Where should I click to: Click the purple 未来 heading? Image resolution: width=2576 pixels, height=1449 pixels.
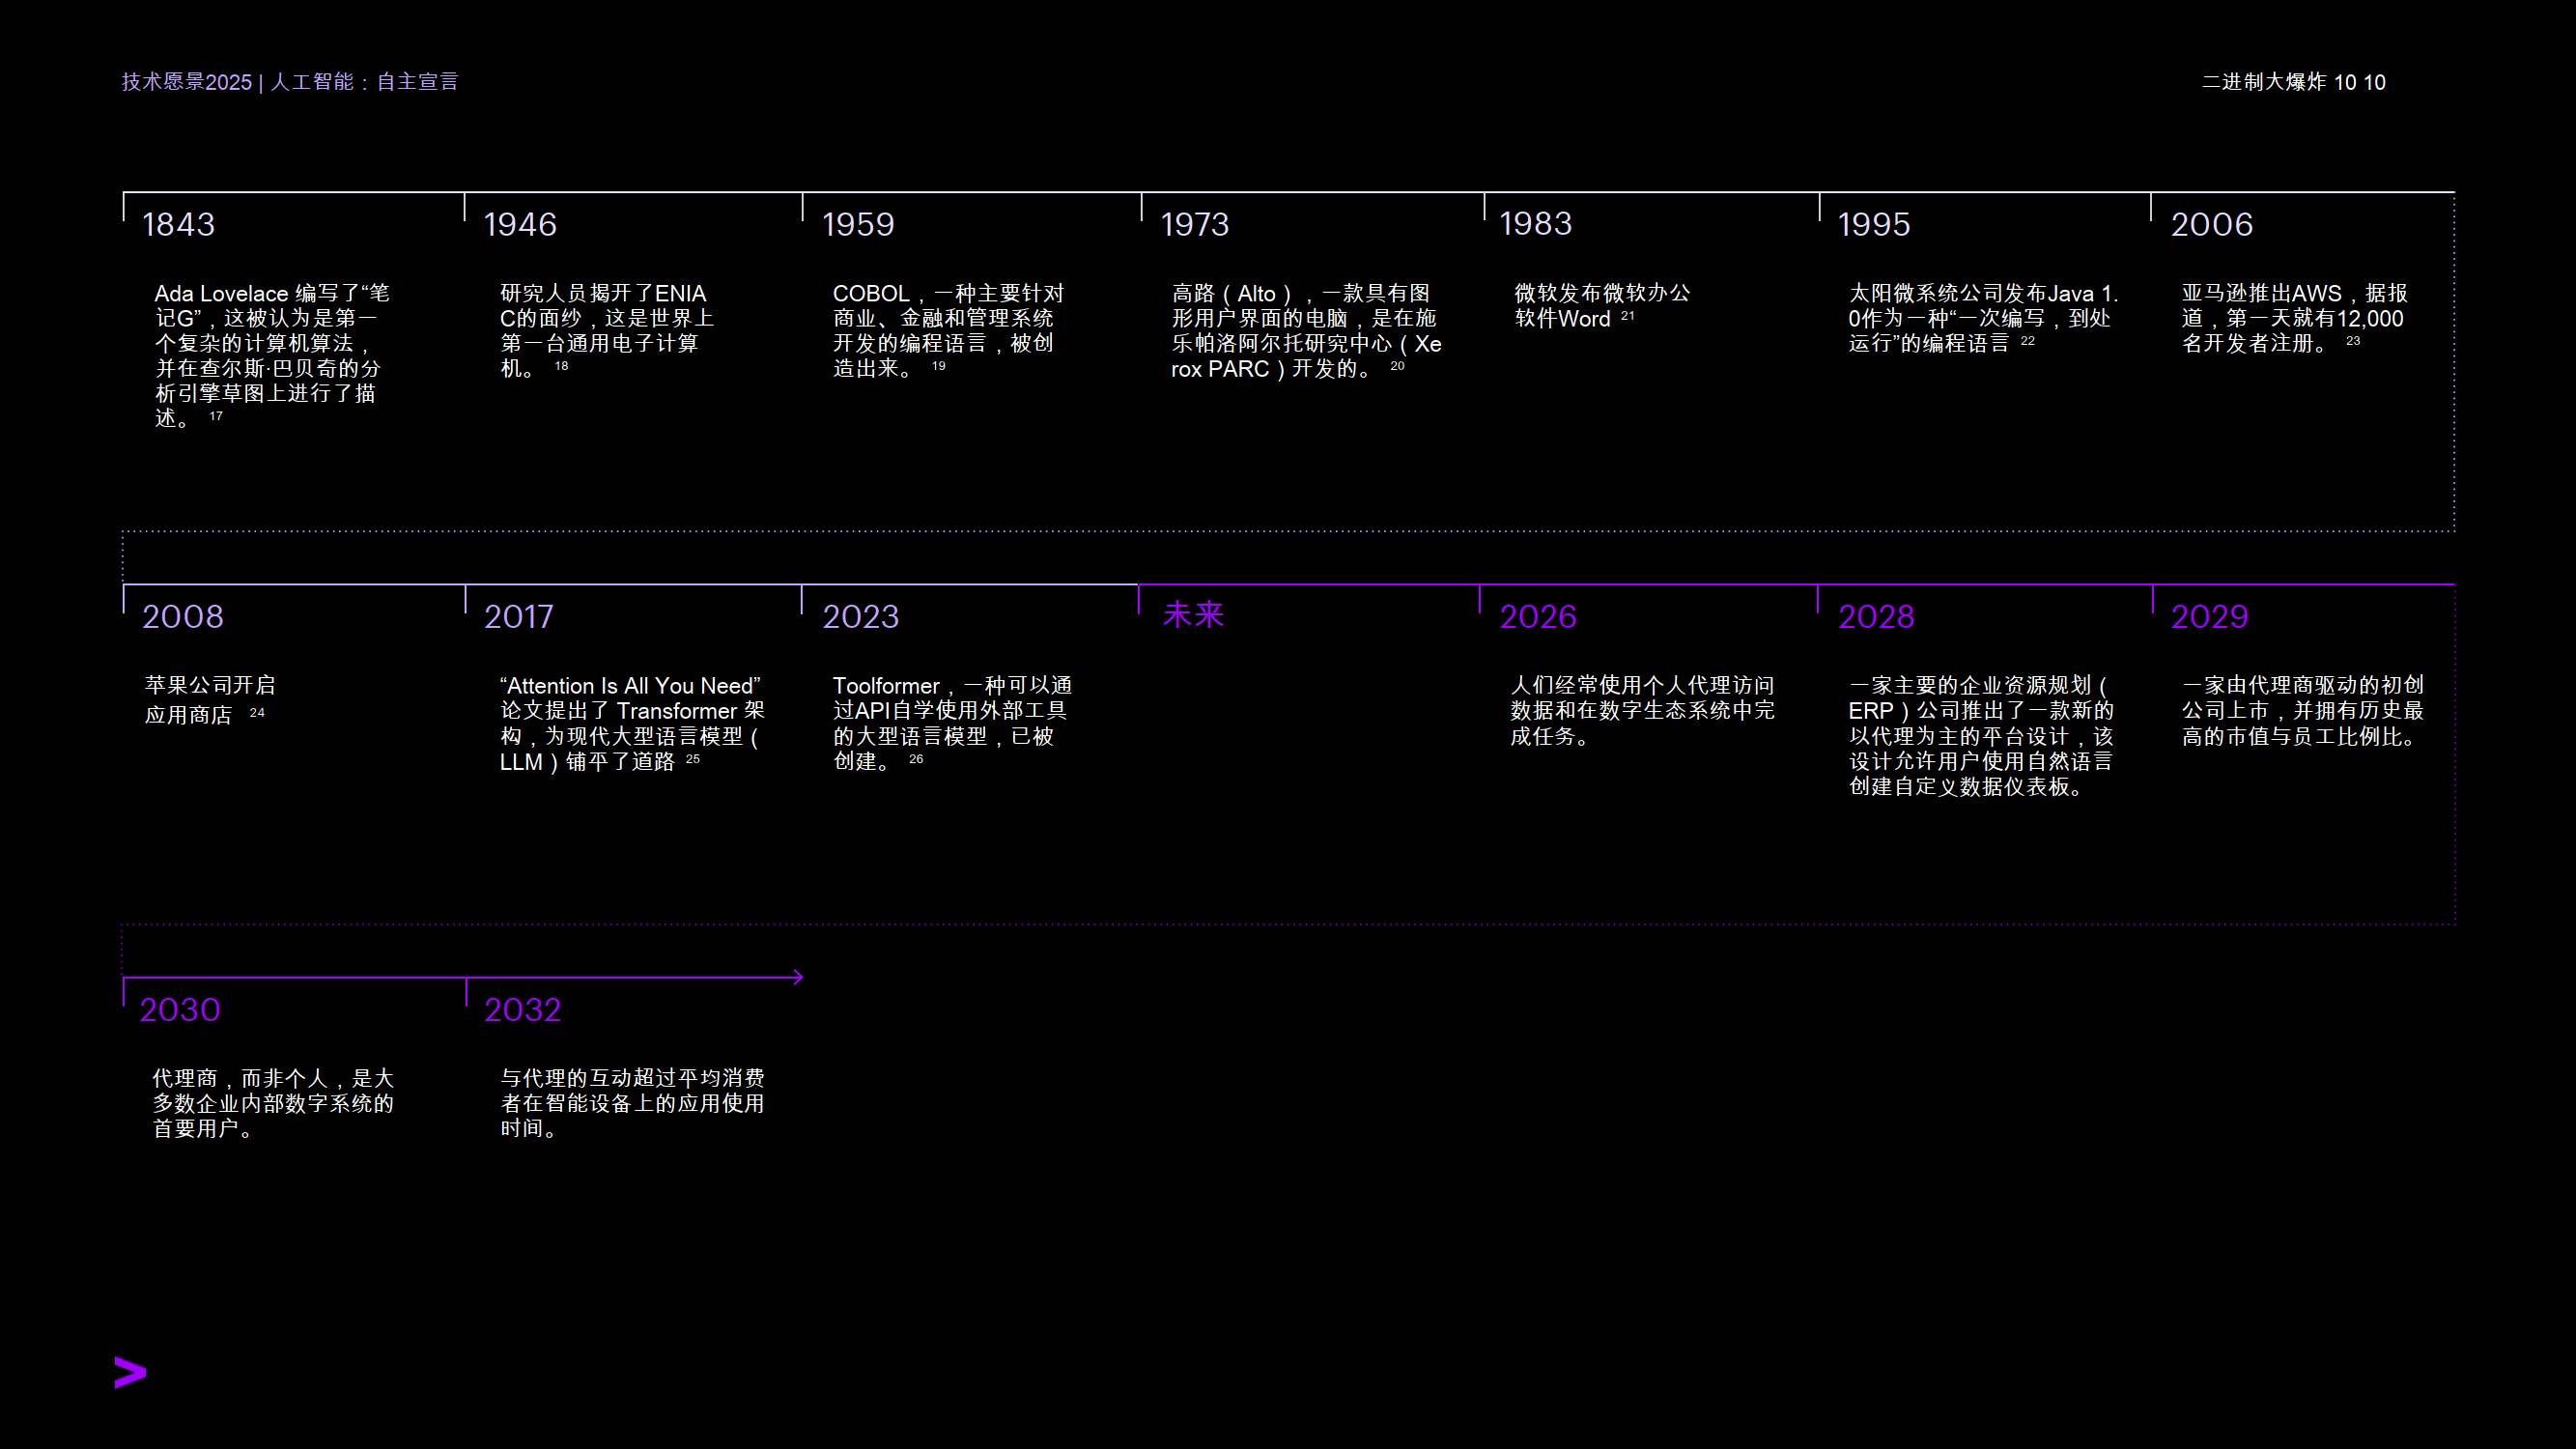coord(1193,614)
